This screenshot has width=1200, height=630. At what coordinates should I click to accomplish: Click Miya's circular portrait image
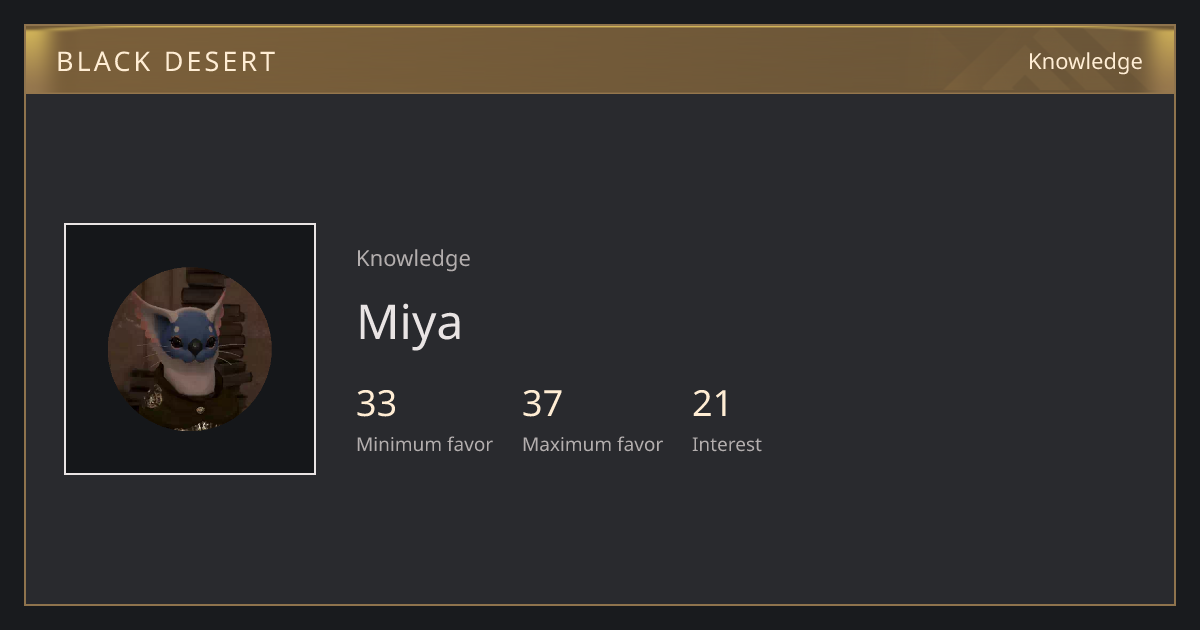pos(190,349)
